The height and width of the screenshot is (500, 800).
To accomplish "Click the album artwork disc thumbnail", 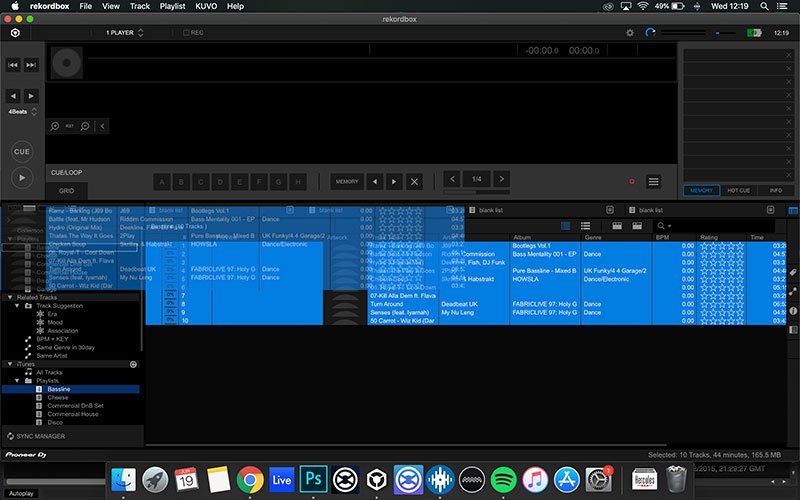I will point(66,63).
